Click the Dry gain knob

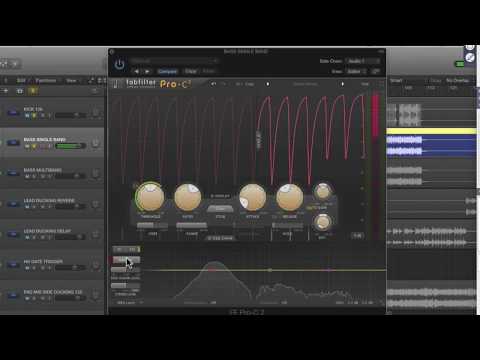(322, 222)
